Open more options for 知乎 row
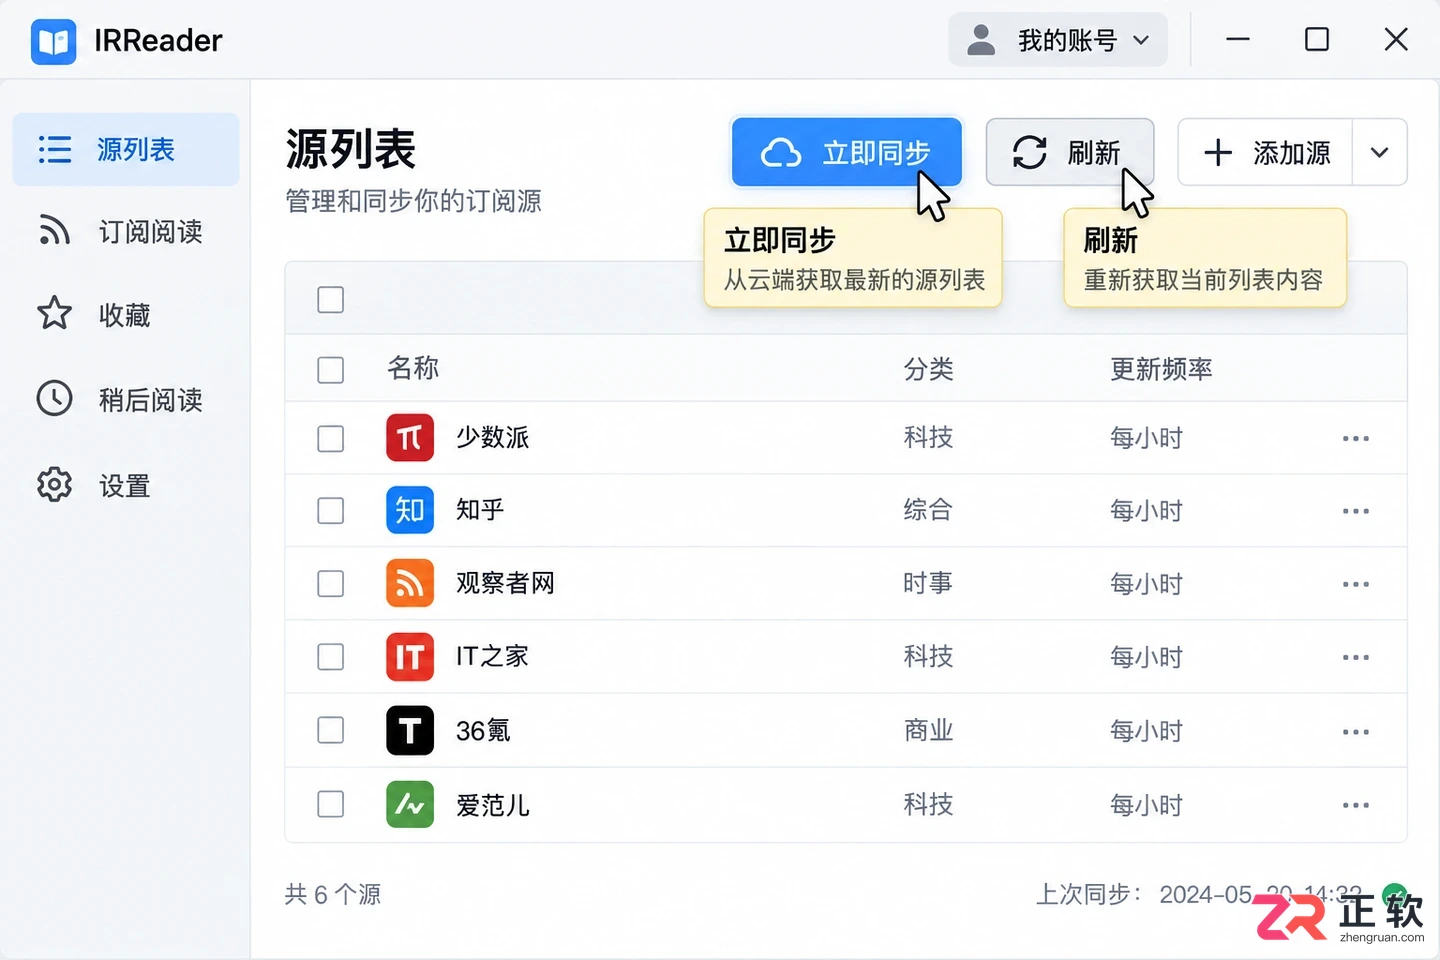1440x960 pixels. pos(1356,511)
